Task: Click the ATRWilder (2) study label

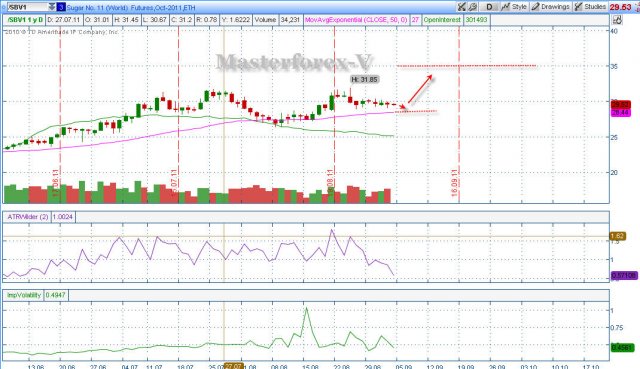Action: pos(27,217)
